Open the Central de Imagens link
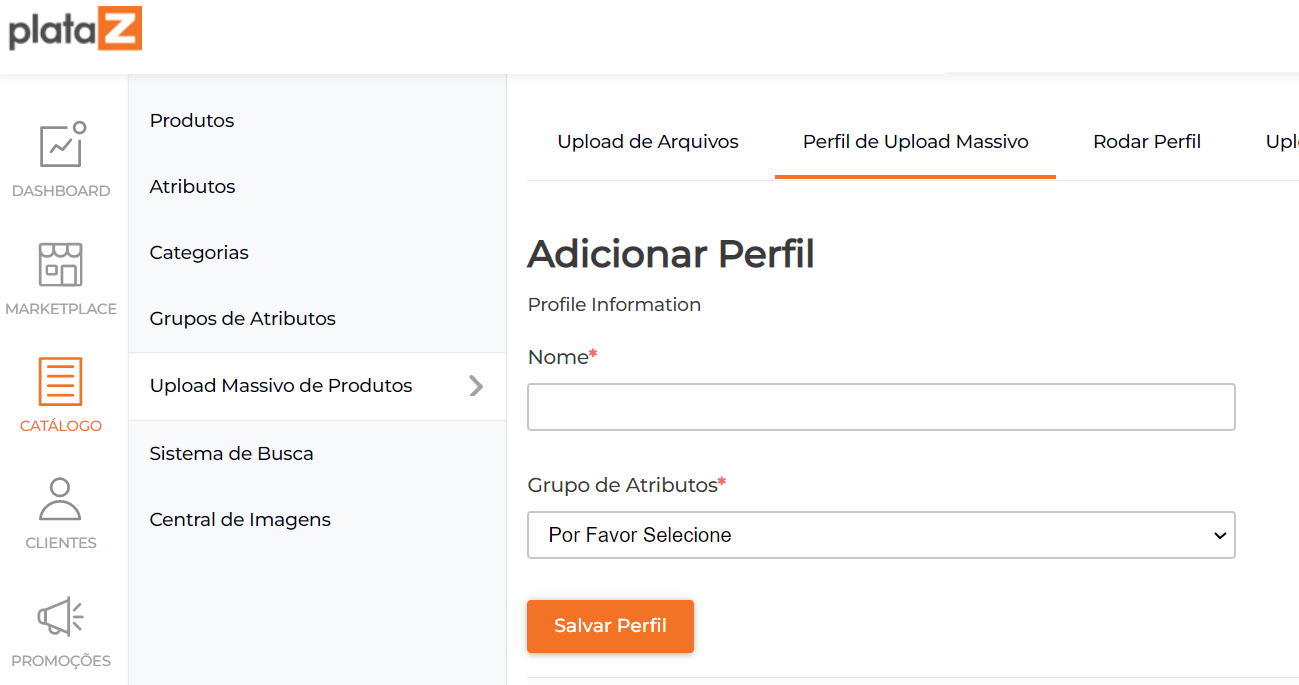This screenshot has width=1299, height=685. pyautogui.click(x=240, y=520)
